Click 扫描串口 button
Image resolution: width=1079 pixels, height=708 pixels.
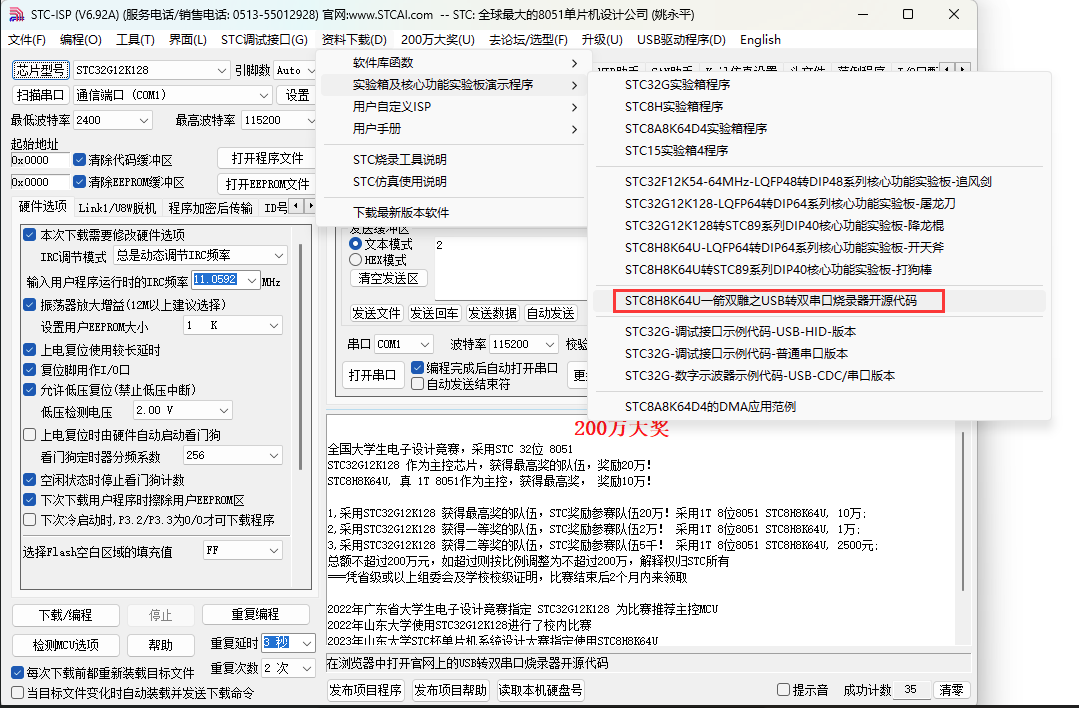41,95
